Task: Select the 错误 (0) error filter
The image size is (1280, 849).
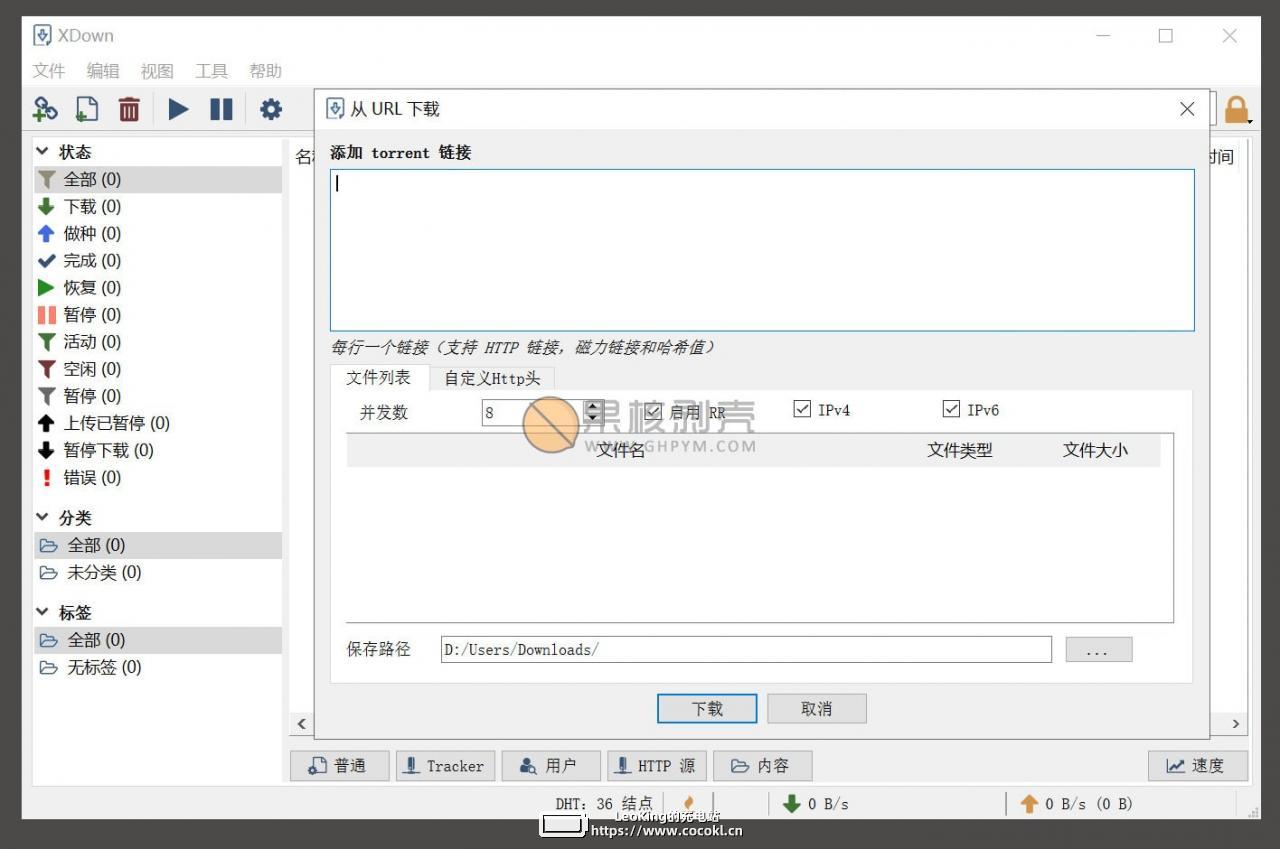Action: pos(158,477)
